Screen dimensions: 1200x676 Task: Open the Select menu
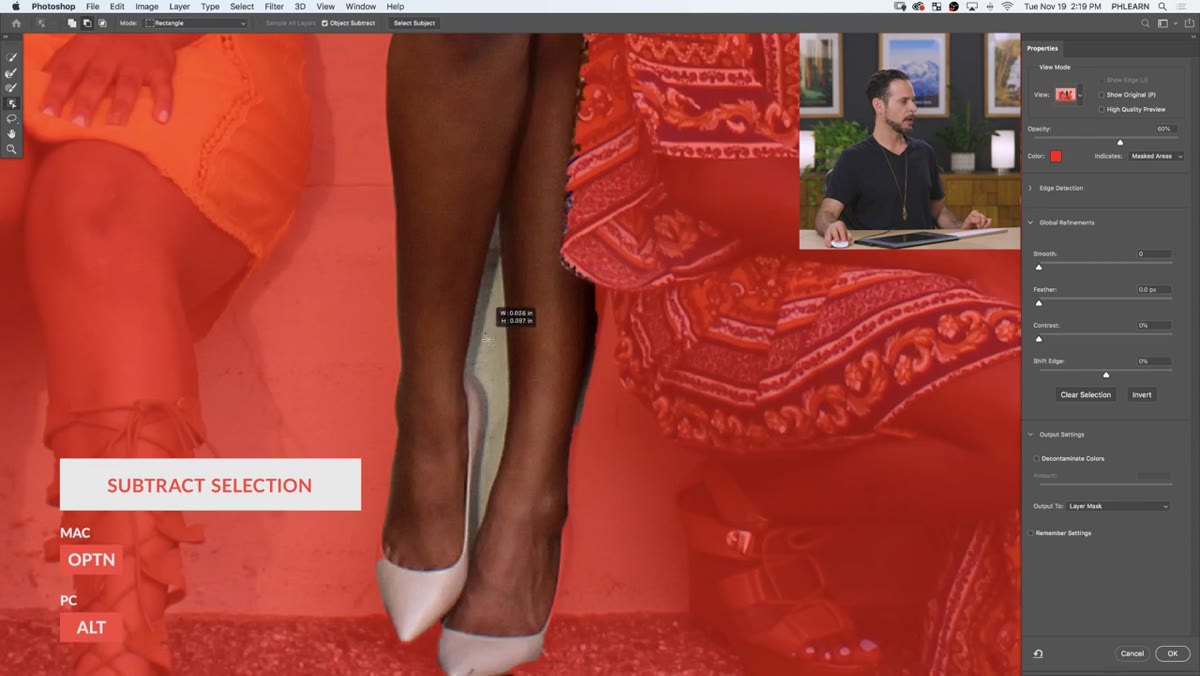tap(242, 6)
